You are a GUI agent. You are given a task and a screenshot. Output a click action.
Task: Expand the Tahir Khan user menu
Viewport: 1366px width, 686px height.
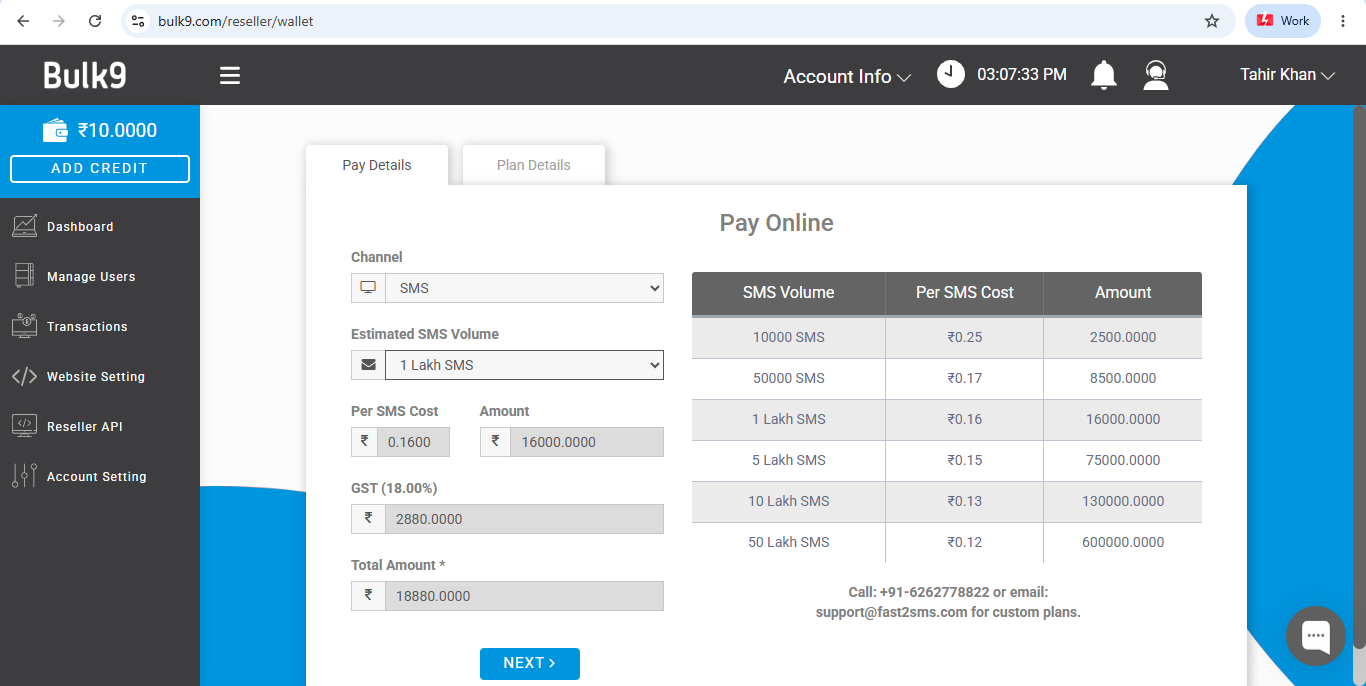pyautogui.click(x=1288, y=75)
